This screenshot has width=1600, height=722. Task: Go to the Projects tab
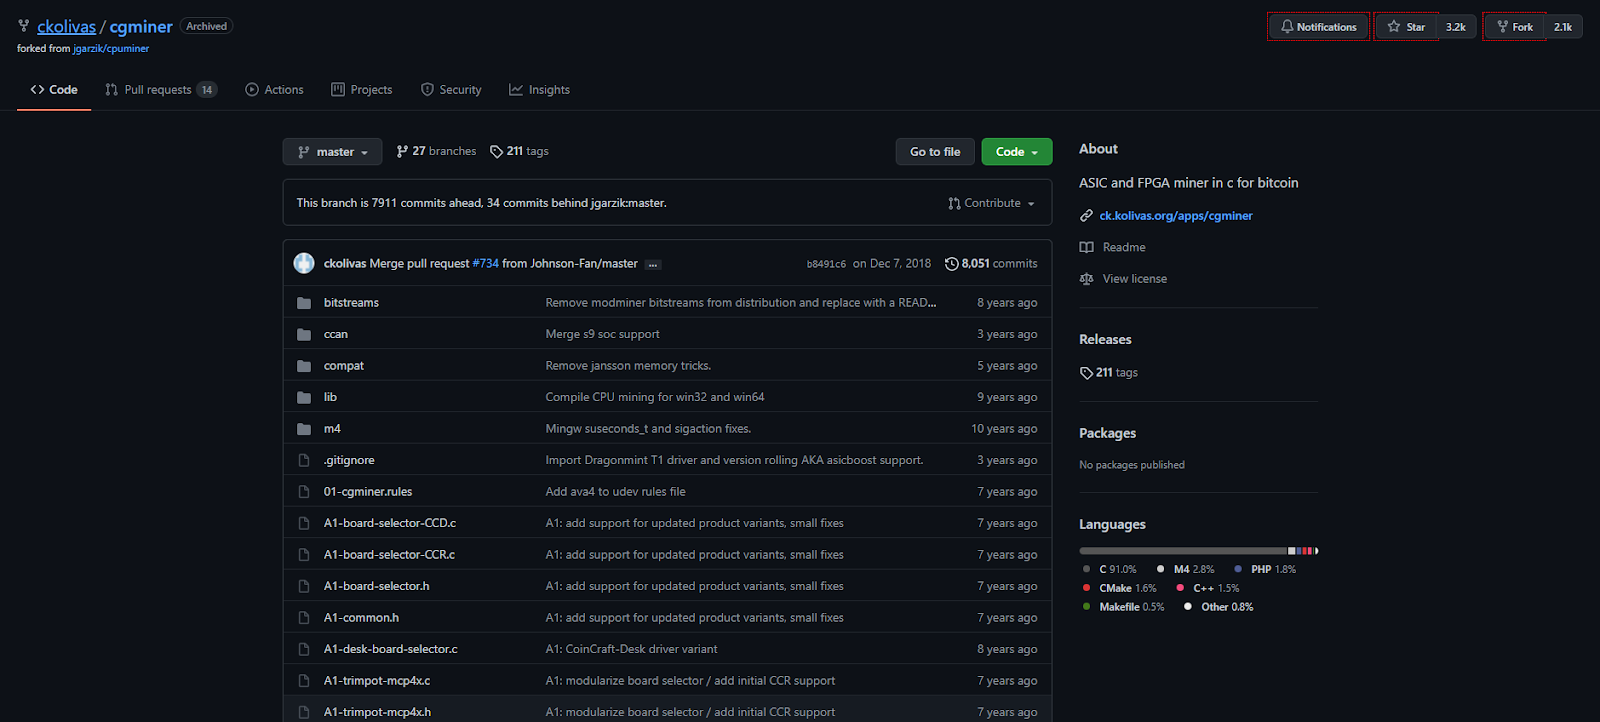click(362, 90)
